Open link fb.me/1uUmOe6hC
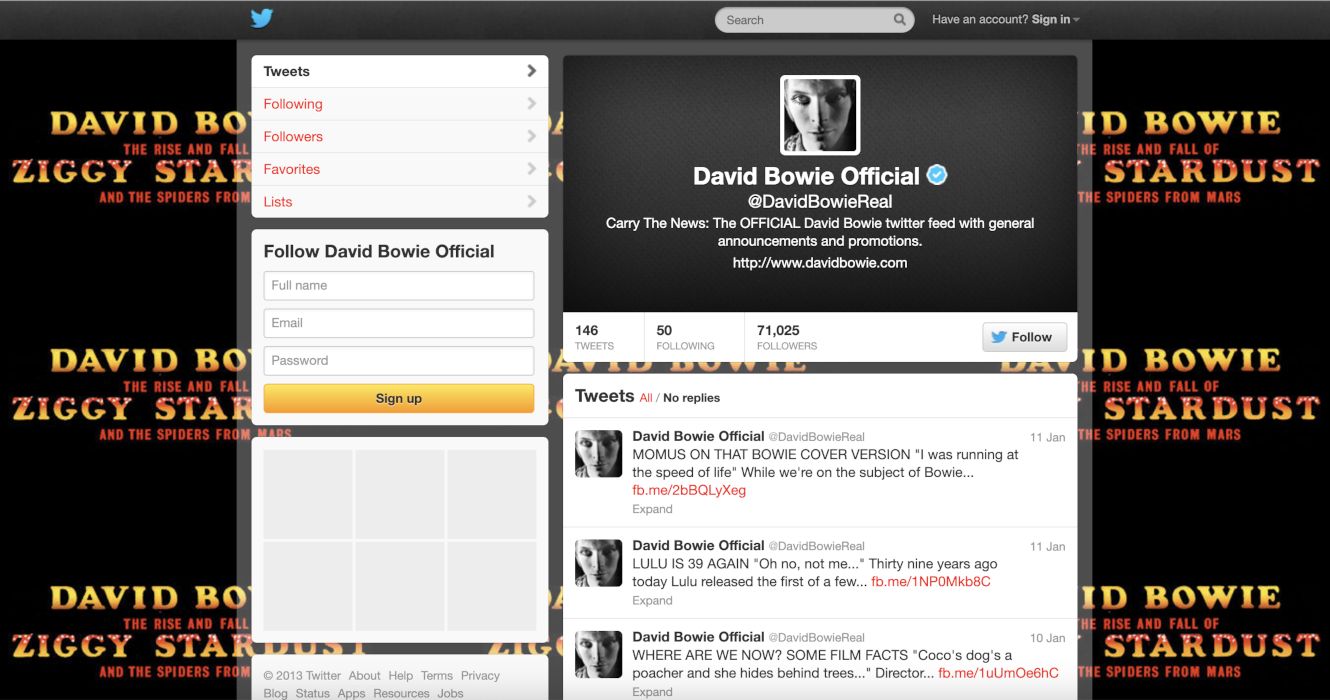This screenshot has width=1330, height=700. (x=998, y=673)
